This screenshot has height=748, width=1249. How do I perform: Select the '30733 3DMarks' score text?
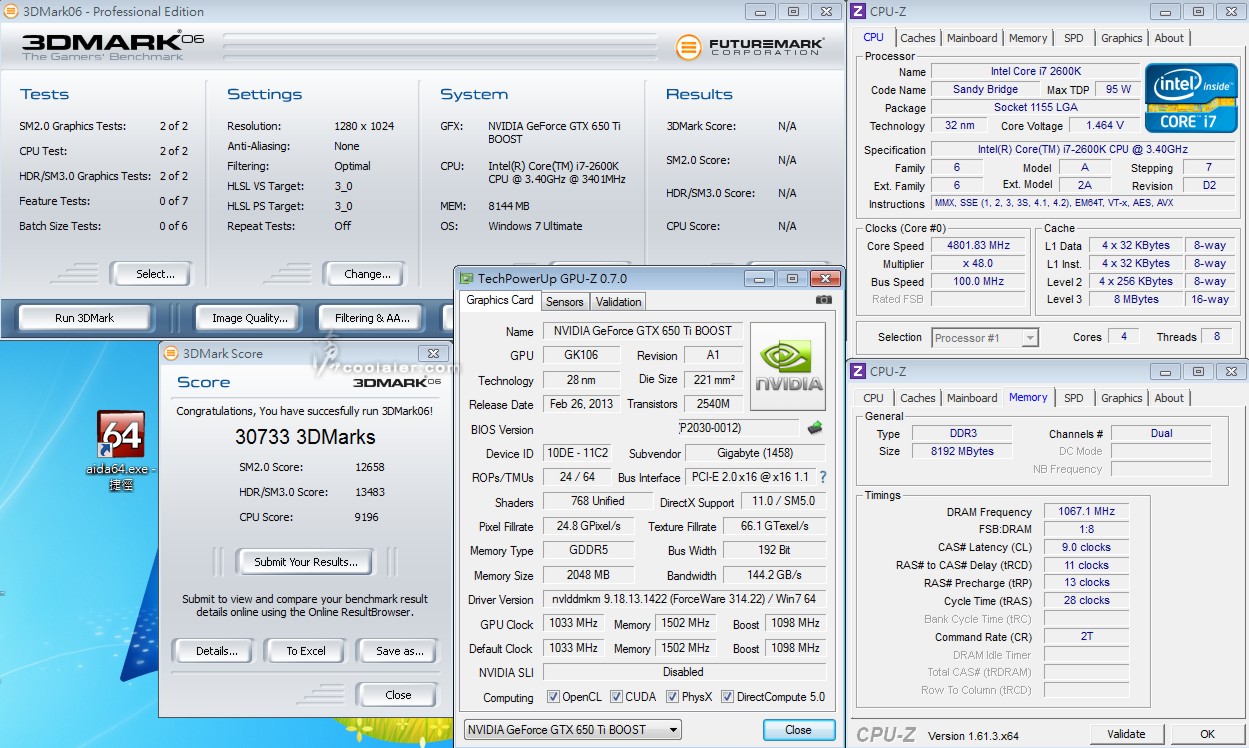coord(305,437)
